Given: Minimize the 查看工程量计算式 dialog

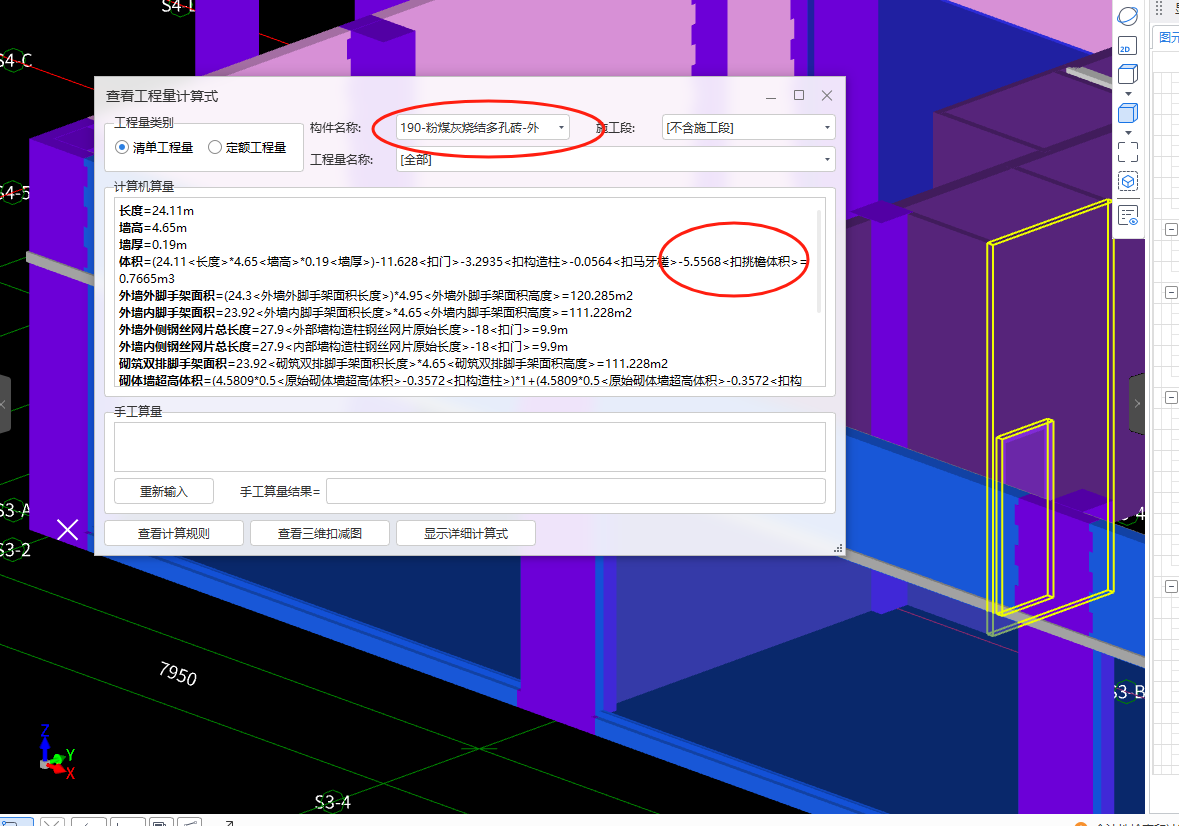Looking at the screenshot, I should click(771, 96).
